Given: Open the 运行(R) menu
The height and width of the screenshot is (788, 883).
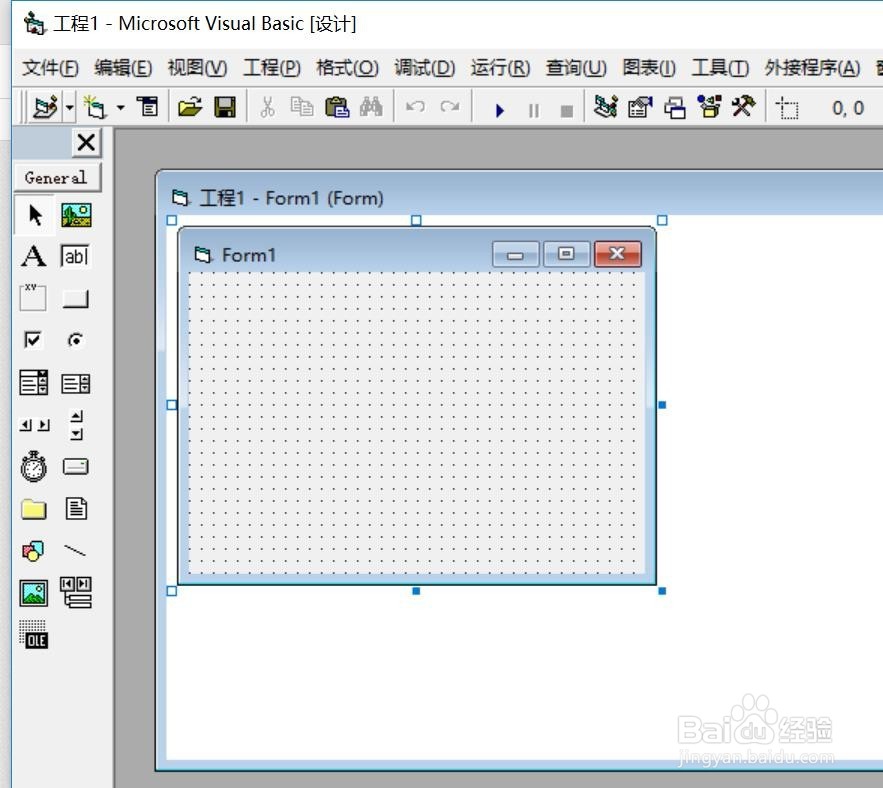Looking at the screenshot, I should (x=501, y=68).
